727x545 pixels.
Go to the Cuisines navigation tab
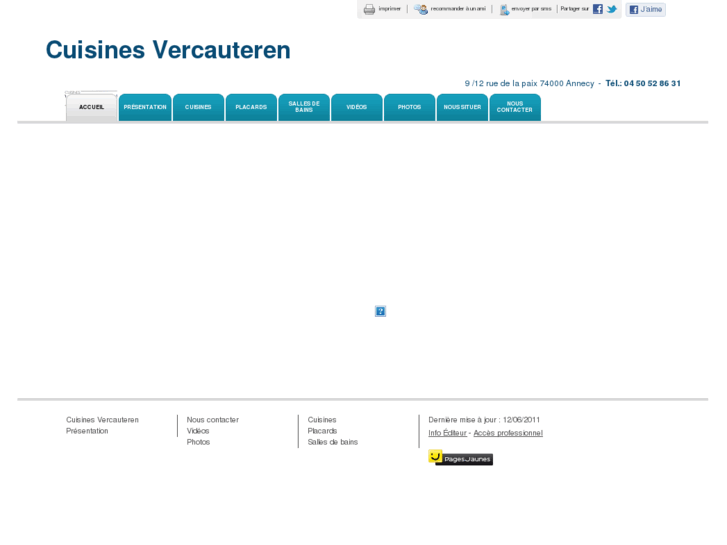coord(198,107)
